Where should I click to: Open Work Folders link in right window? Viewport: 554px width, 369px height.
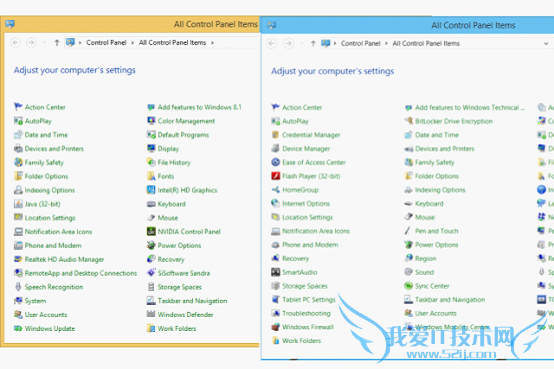[301, 340]
